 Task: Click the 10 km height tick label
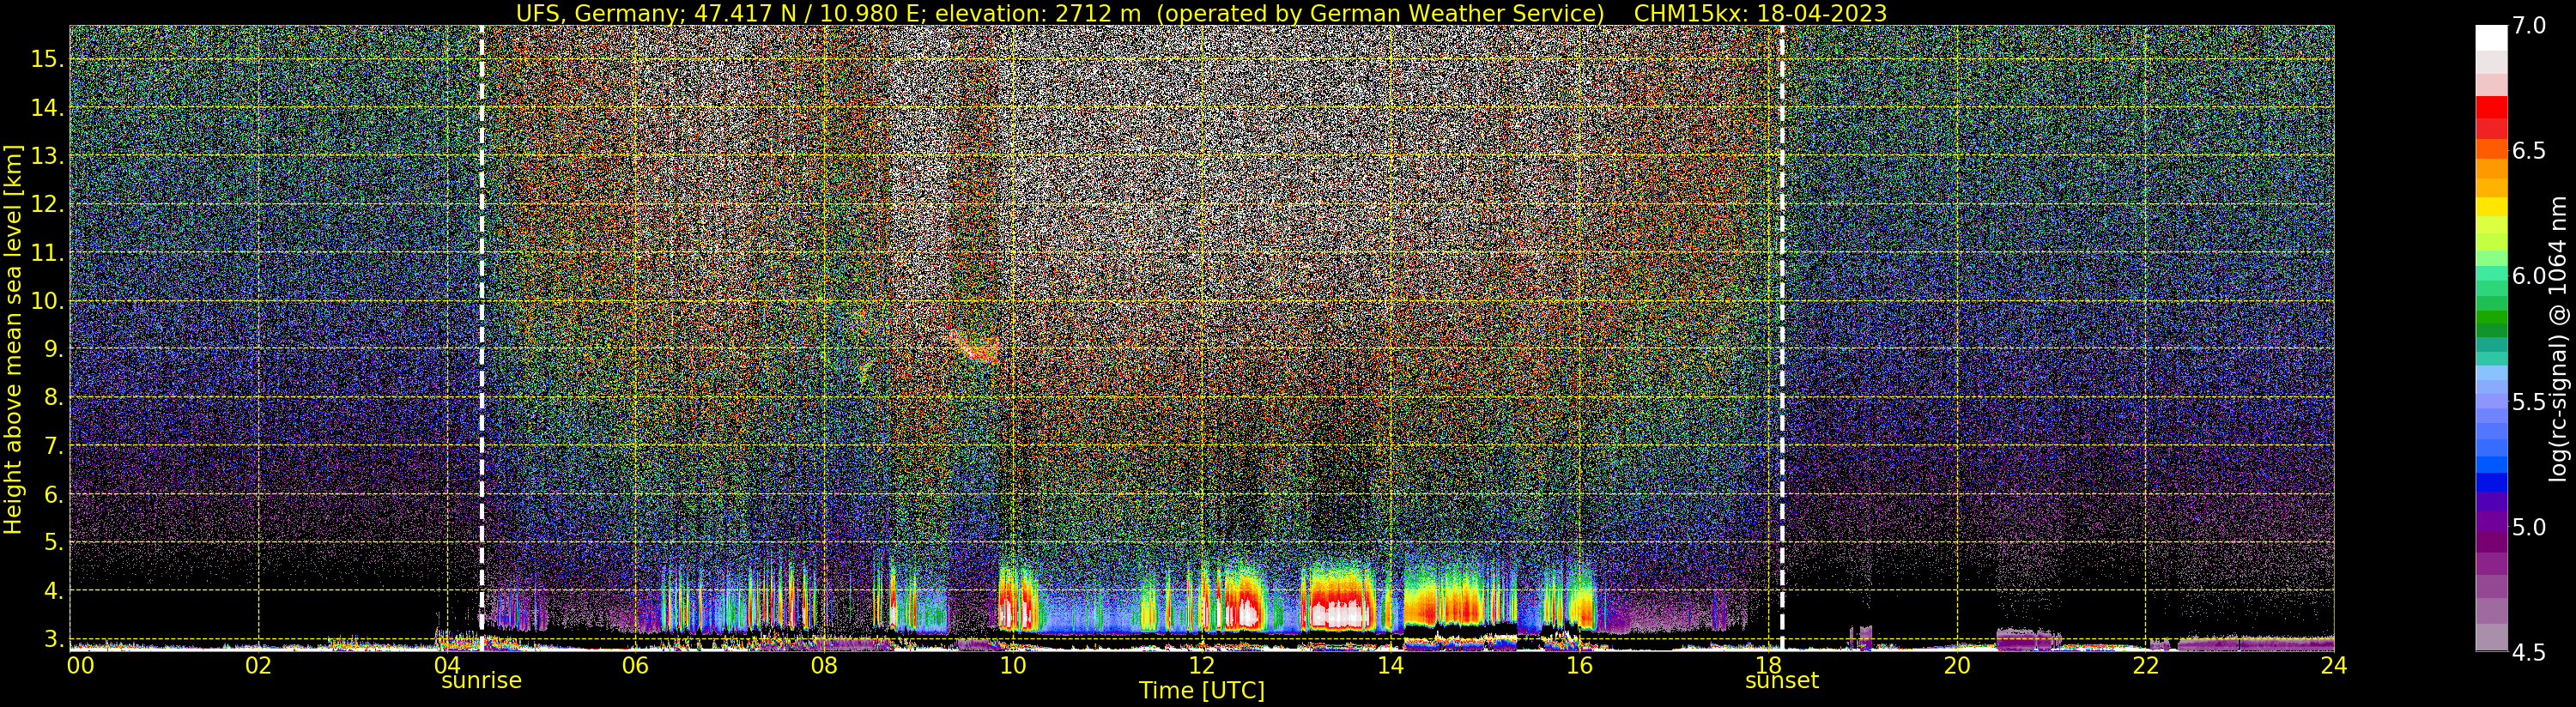point(46,301)
